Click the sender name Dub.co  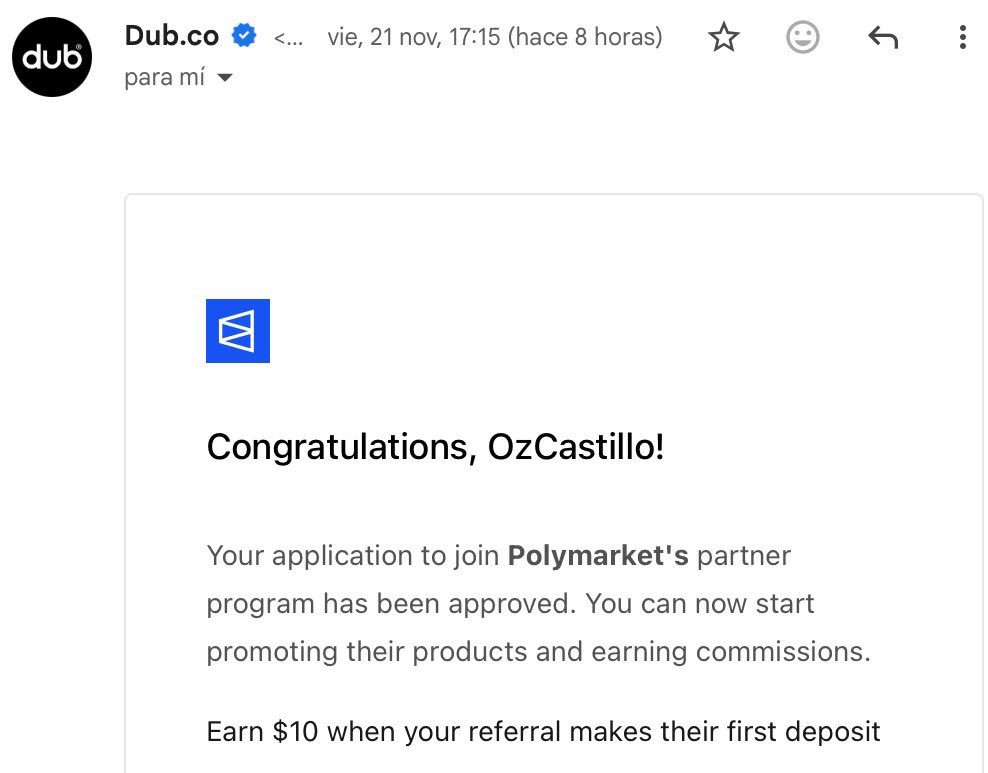[171, 36]
